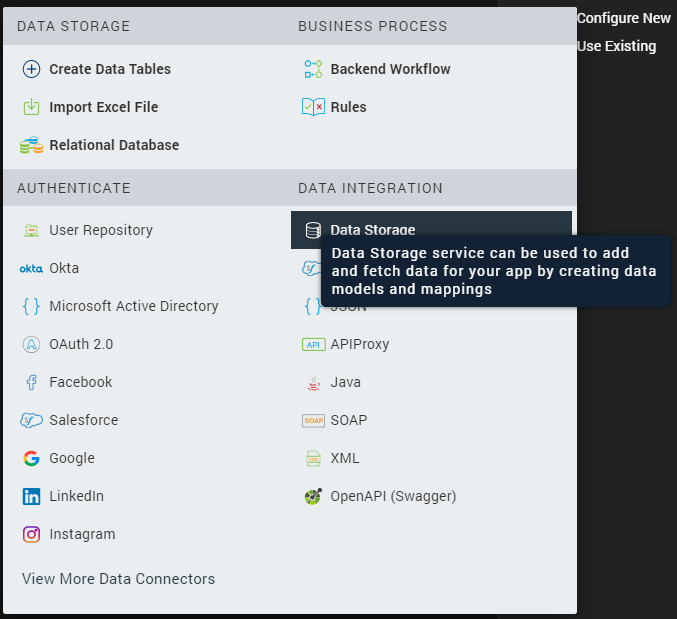Click the Backend Workflow icon
The width and height of the screenshot is (677, 619).
coord(313,69)
